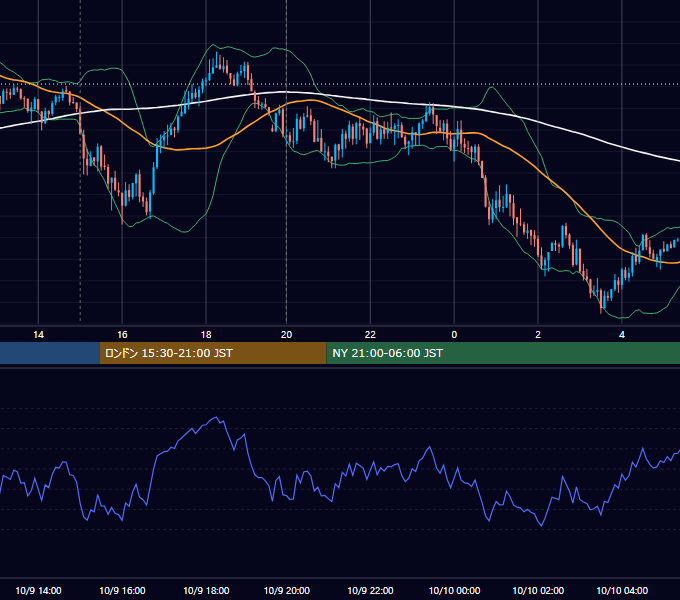Viewport: 680px width, 600px height.
Task: Click the 18 hour label on upper axis
Action: click(x=206, y=335)
